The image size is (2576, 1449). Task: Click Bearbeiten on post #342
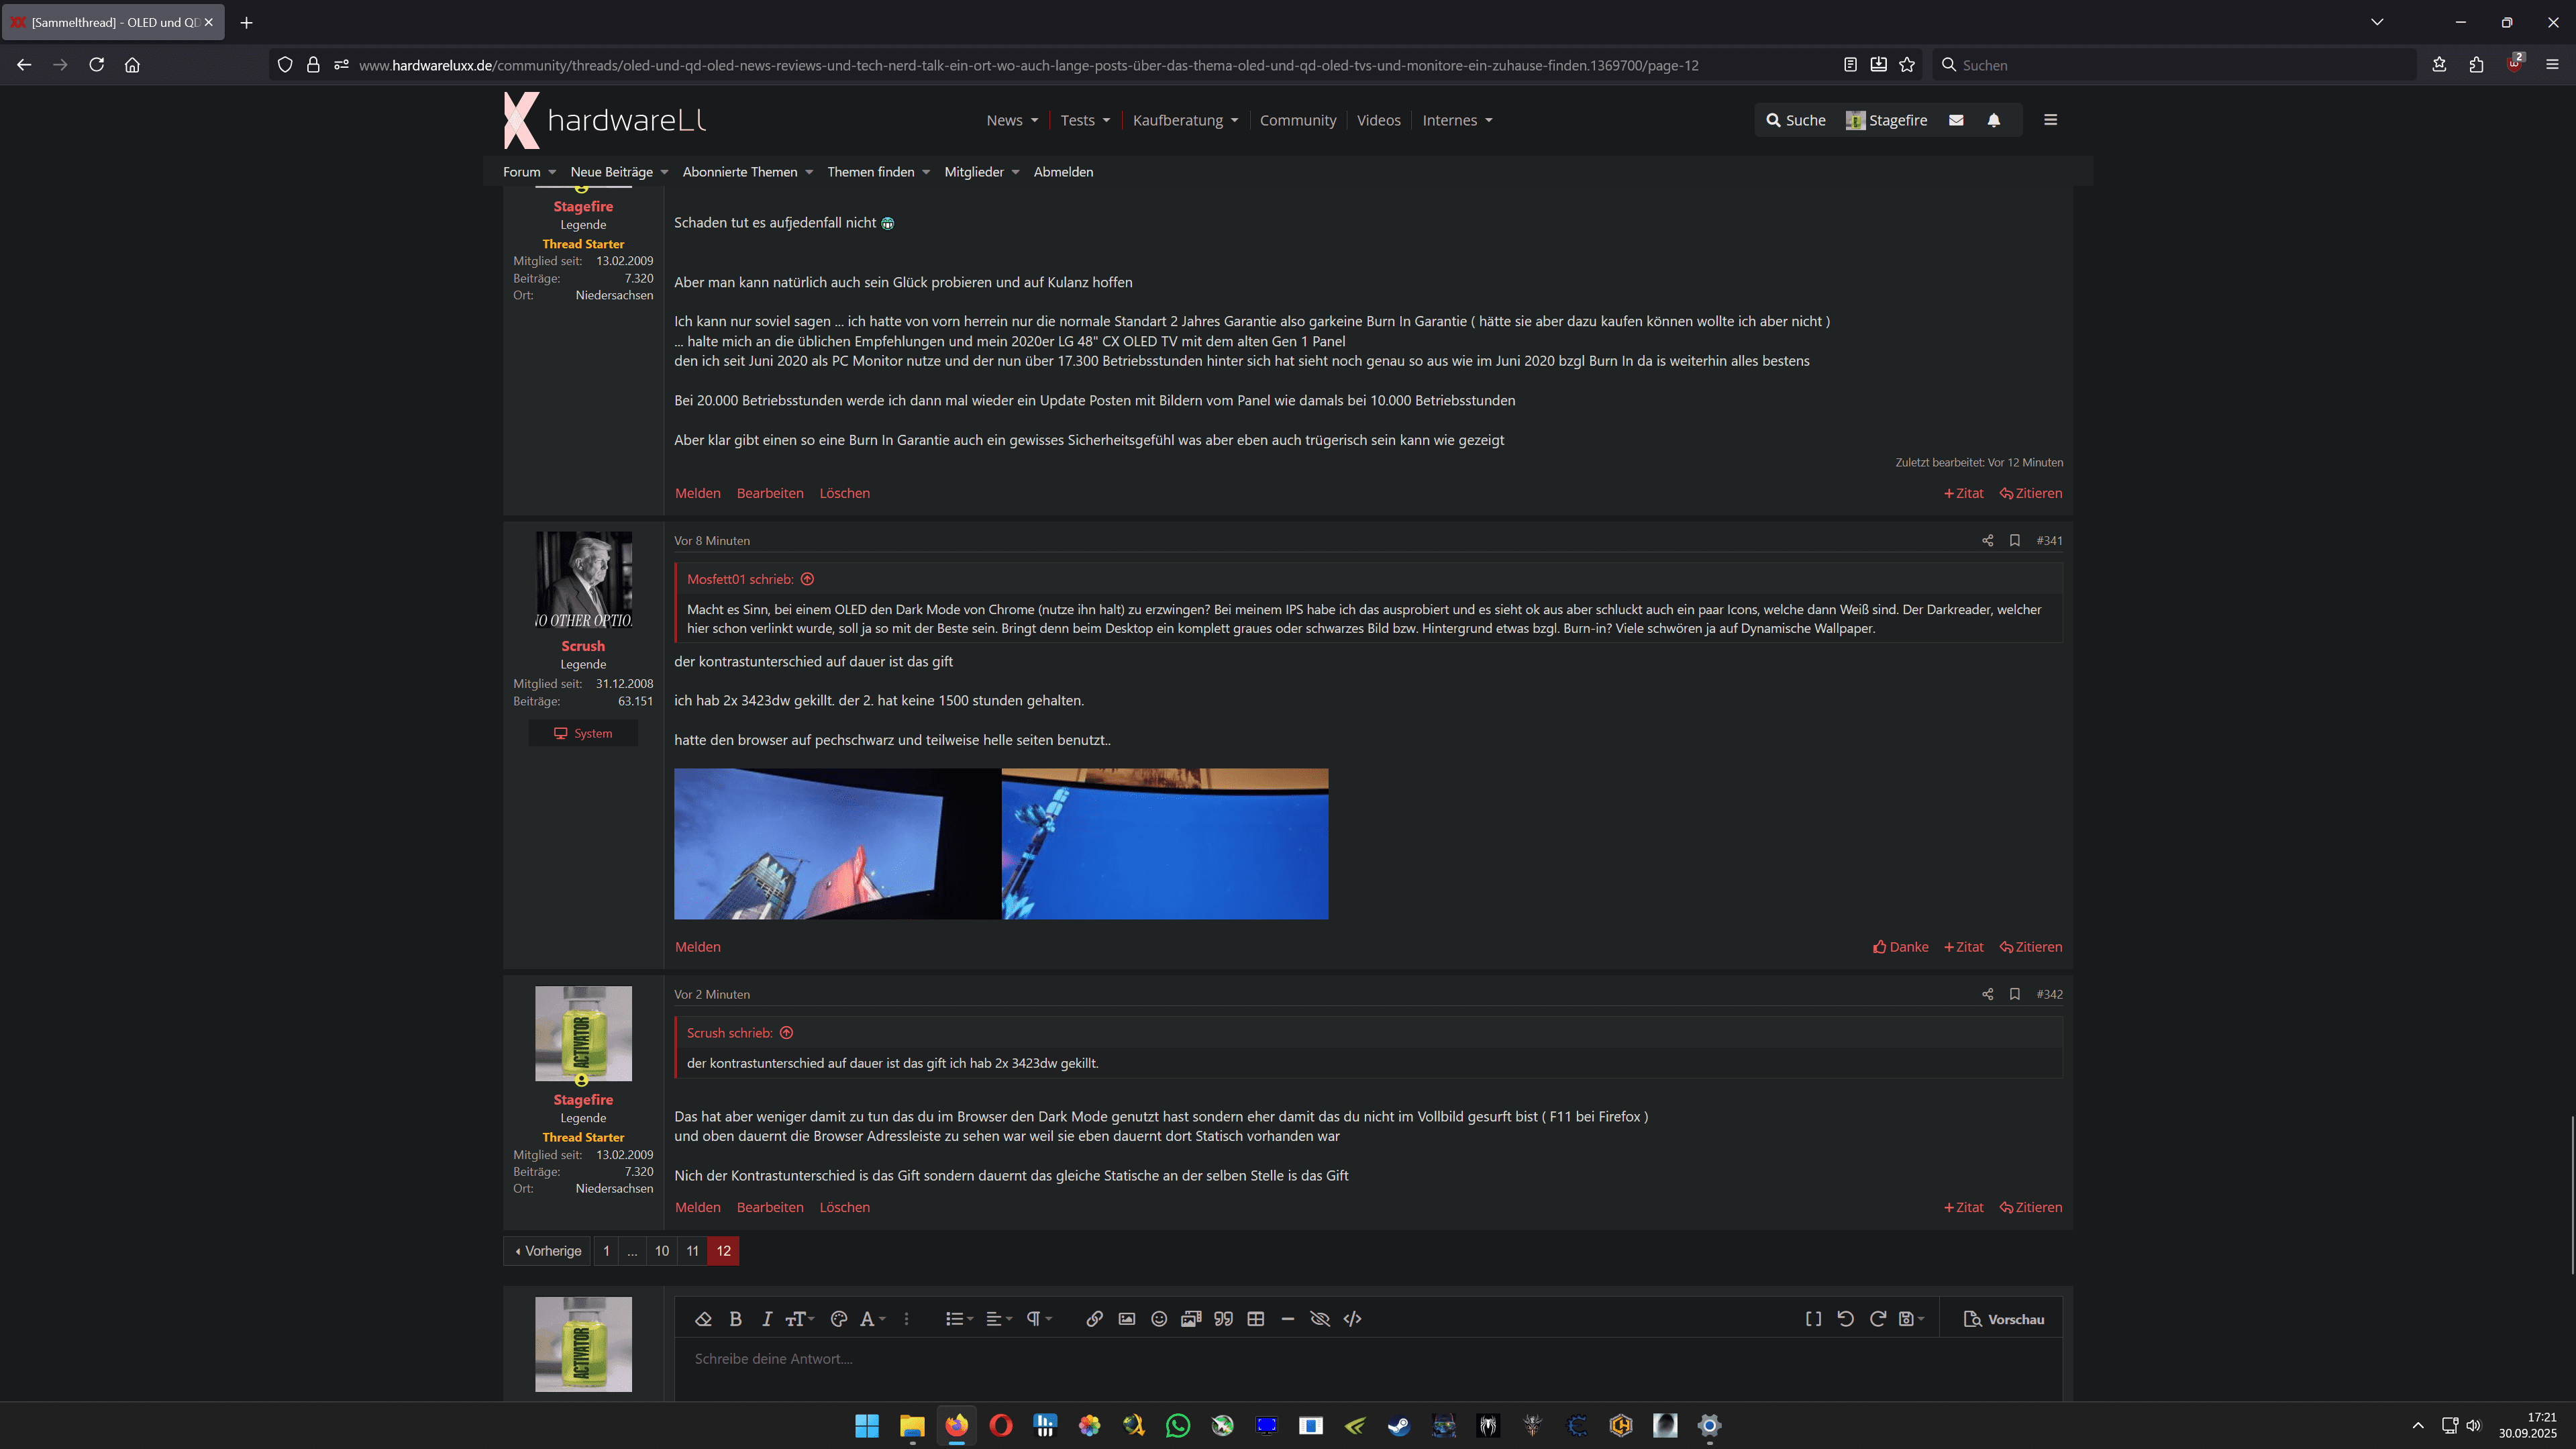[769, 1207]
